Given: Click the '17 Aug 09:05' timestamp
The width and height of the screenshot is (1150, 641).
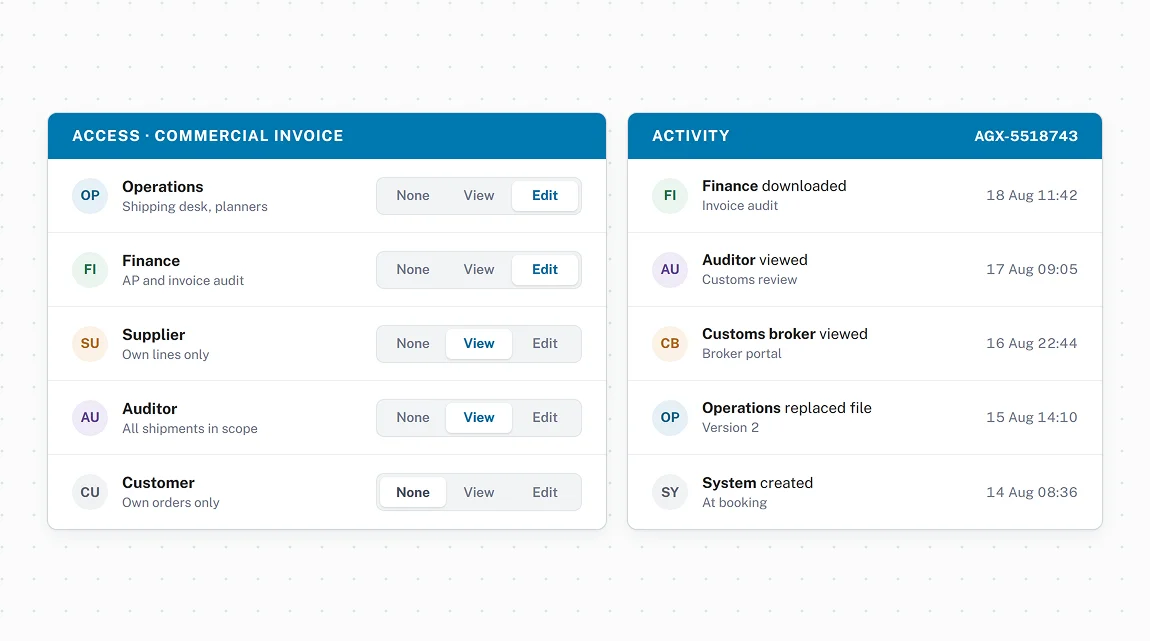Looking at the screenshot, I should click(1031, 270).
